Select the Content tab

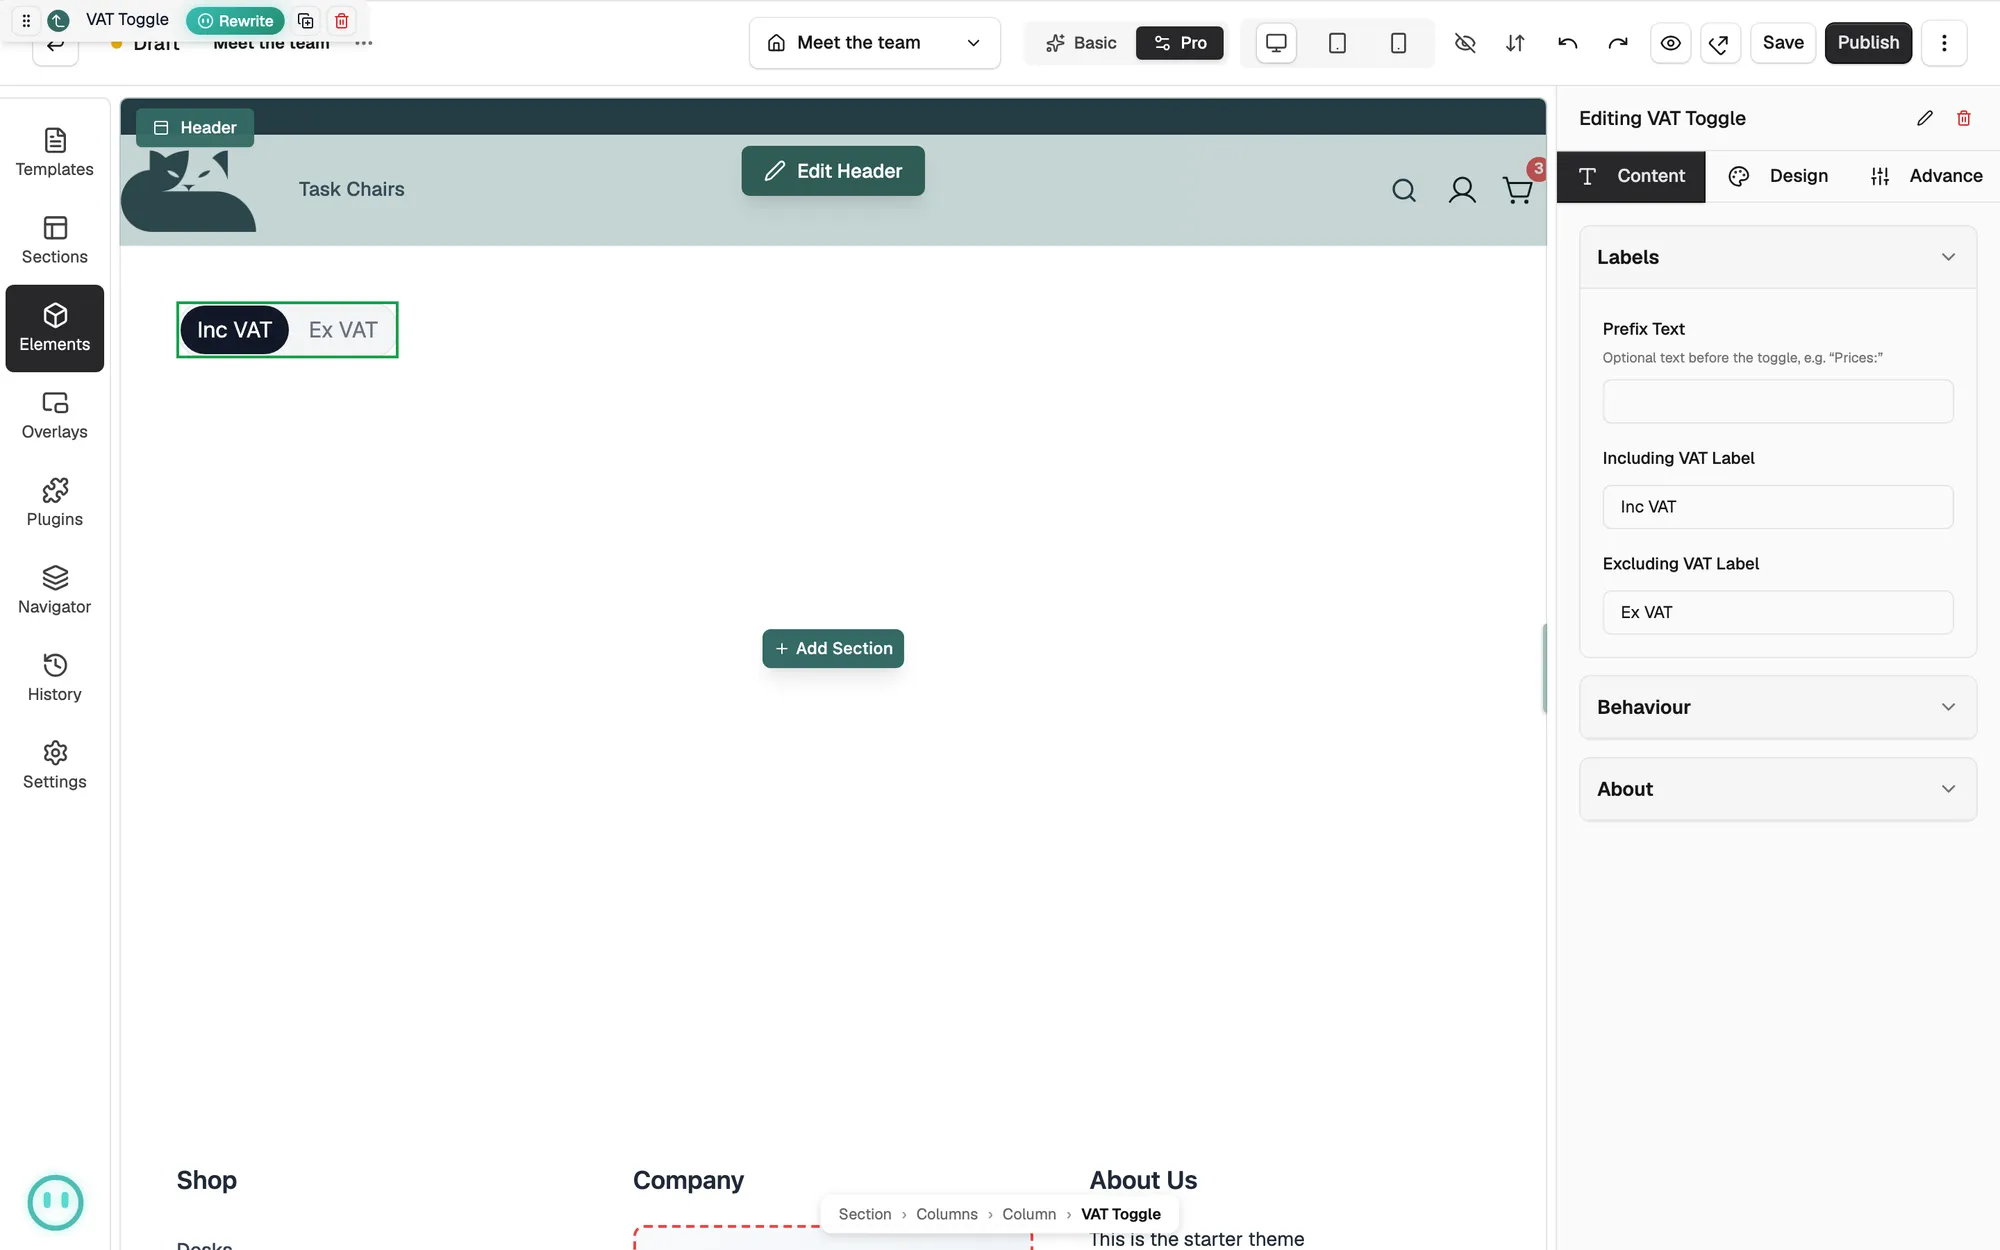[1631, 176]
